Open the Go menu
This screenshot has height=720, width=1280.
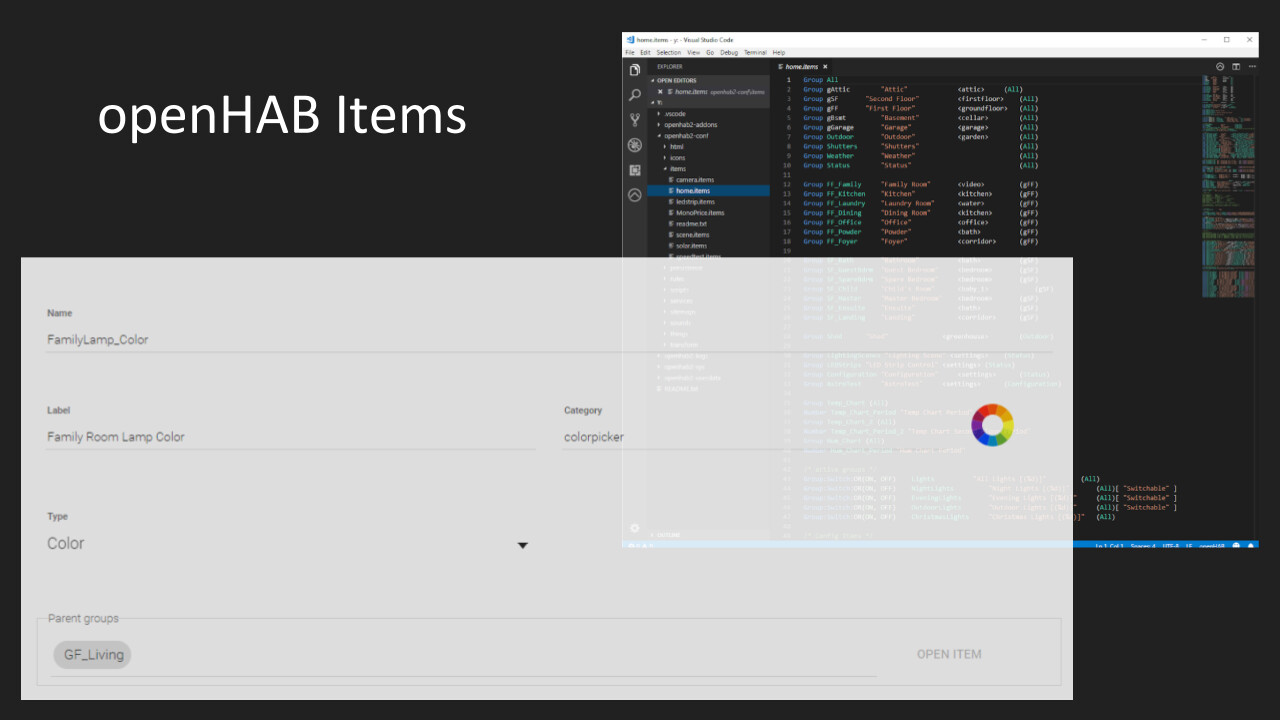coord(710,52)
